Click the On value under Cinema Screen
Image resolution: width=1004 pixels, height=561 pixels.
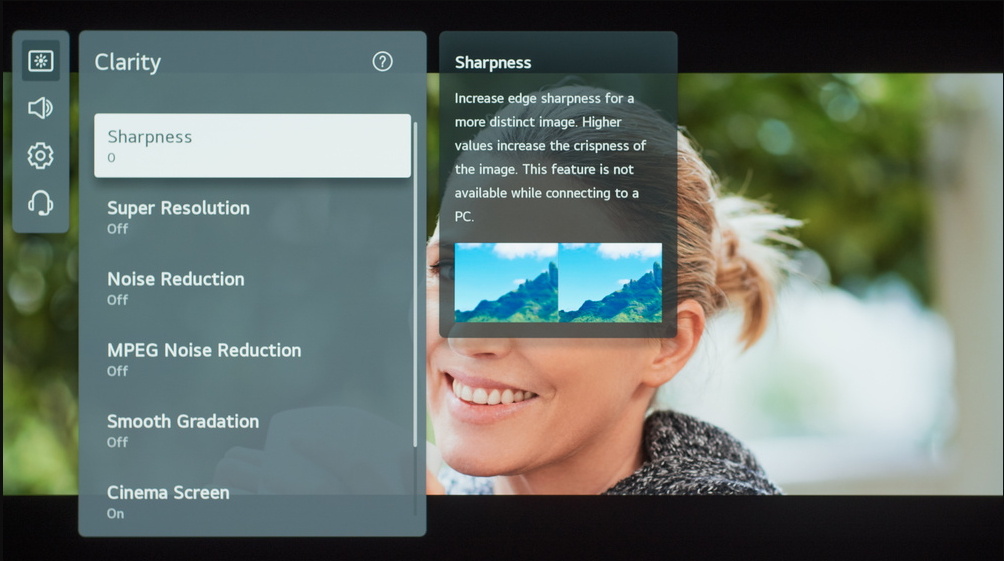pos(115,514)
